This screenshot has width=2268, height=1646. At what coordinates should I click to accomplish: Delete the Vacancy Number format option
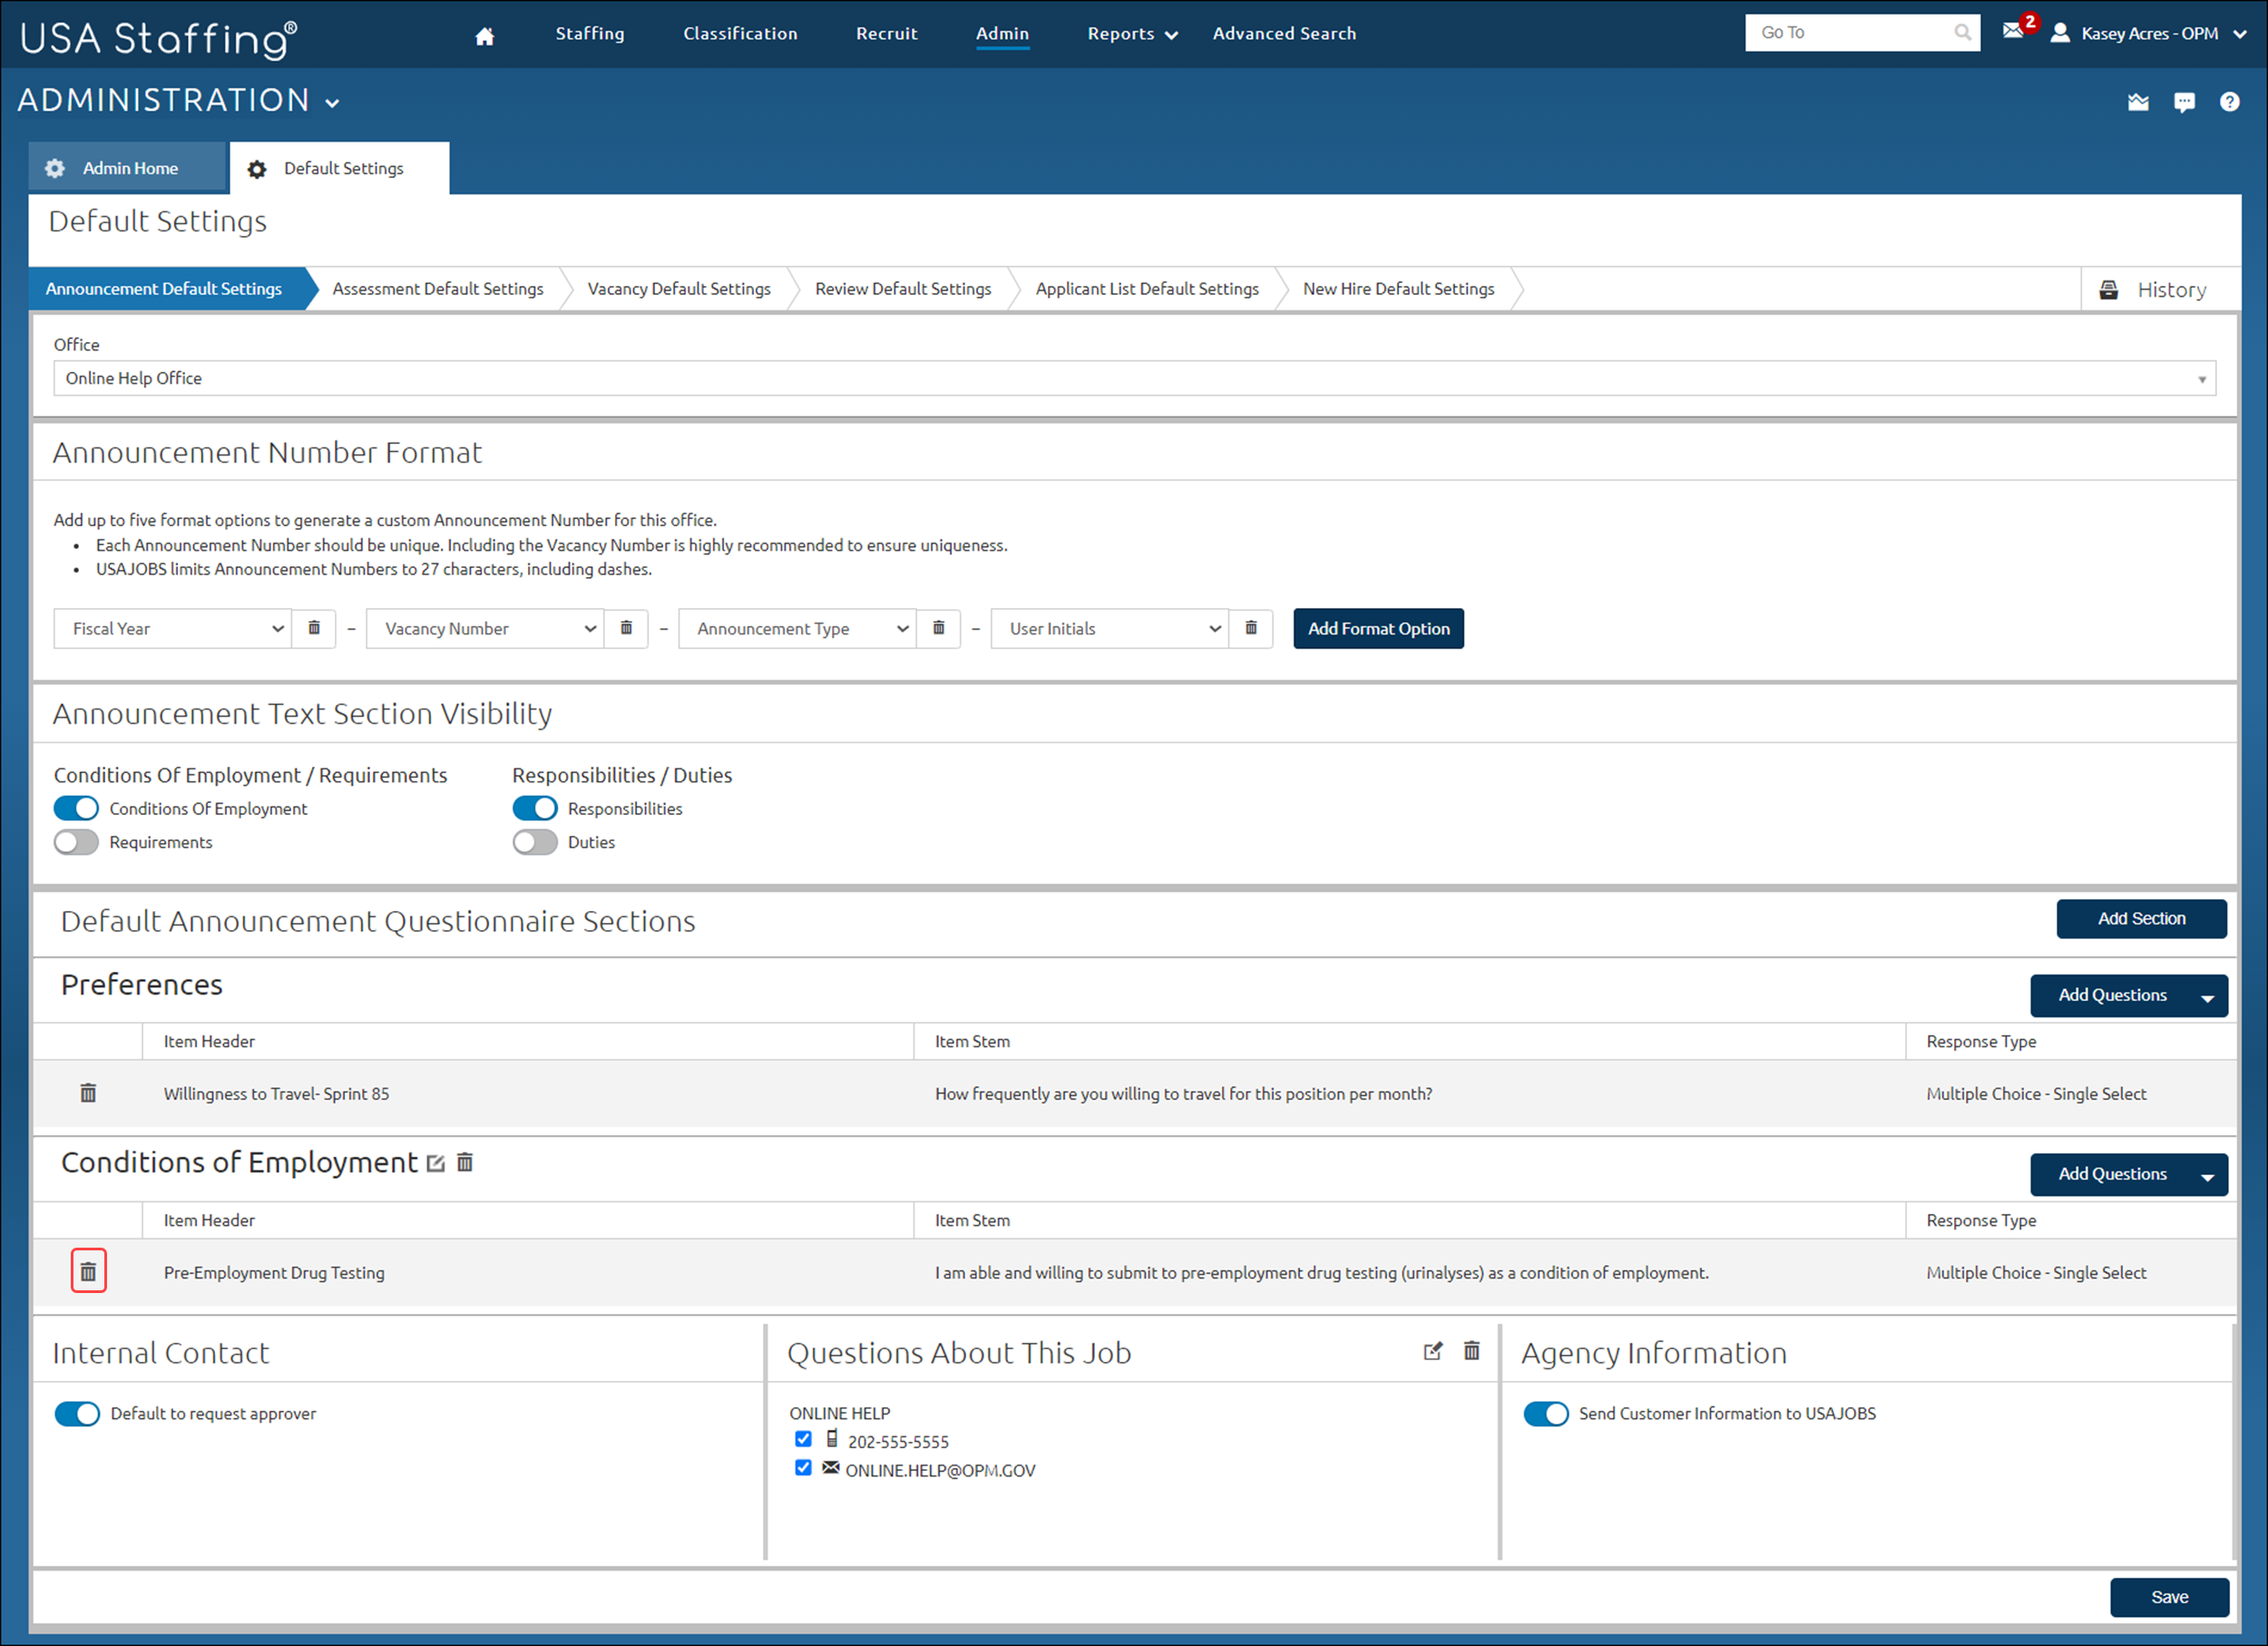point(626,628)
